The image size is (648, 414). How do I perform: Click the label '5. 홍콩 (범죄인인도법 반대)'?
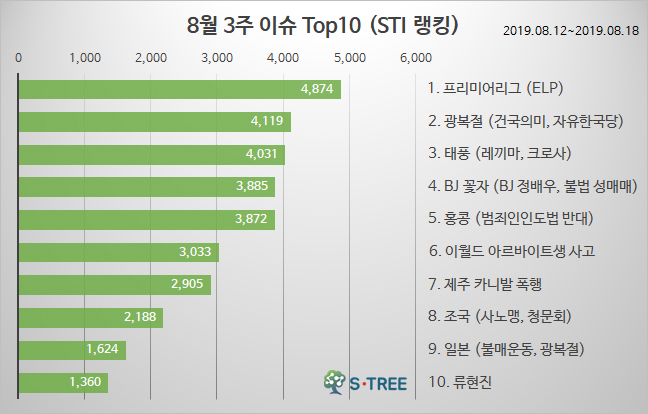point(511,219)
